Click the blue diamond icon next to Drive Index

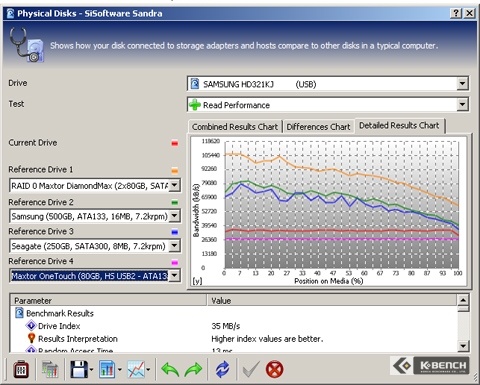[31, 325]
